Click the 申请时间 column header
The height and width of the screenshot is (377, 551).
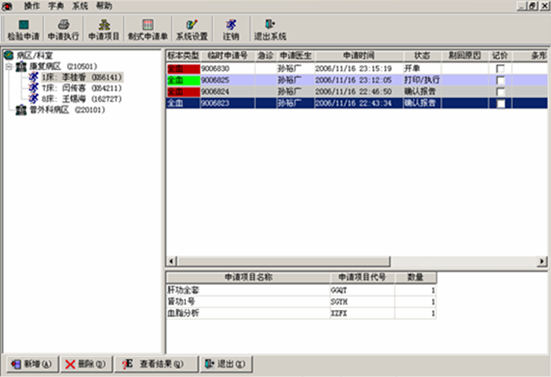[x=359, y=56]
